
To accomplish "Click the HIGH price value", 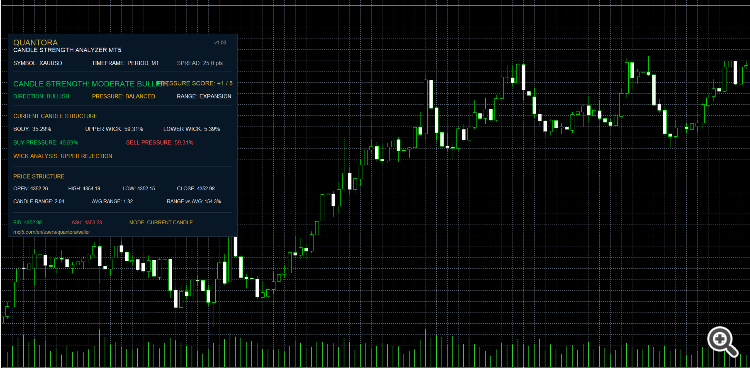I will [x=84, y=188].
